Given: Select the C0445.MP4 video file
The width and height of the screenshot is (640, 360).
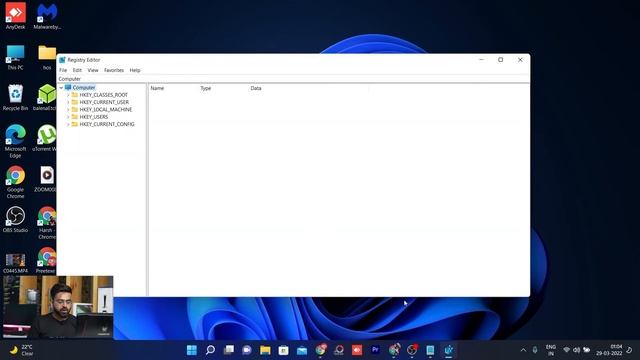Looking at the screenshot, I should [x=16, y=263].
